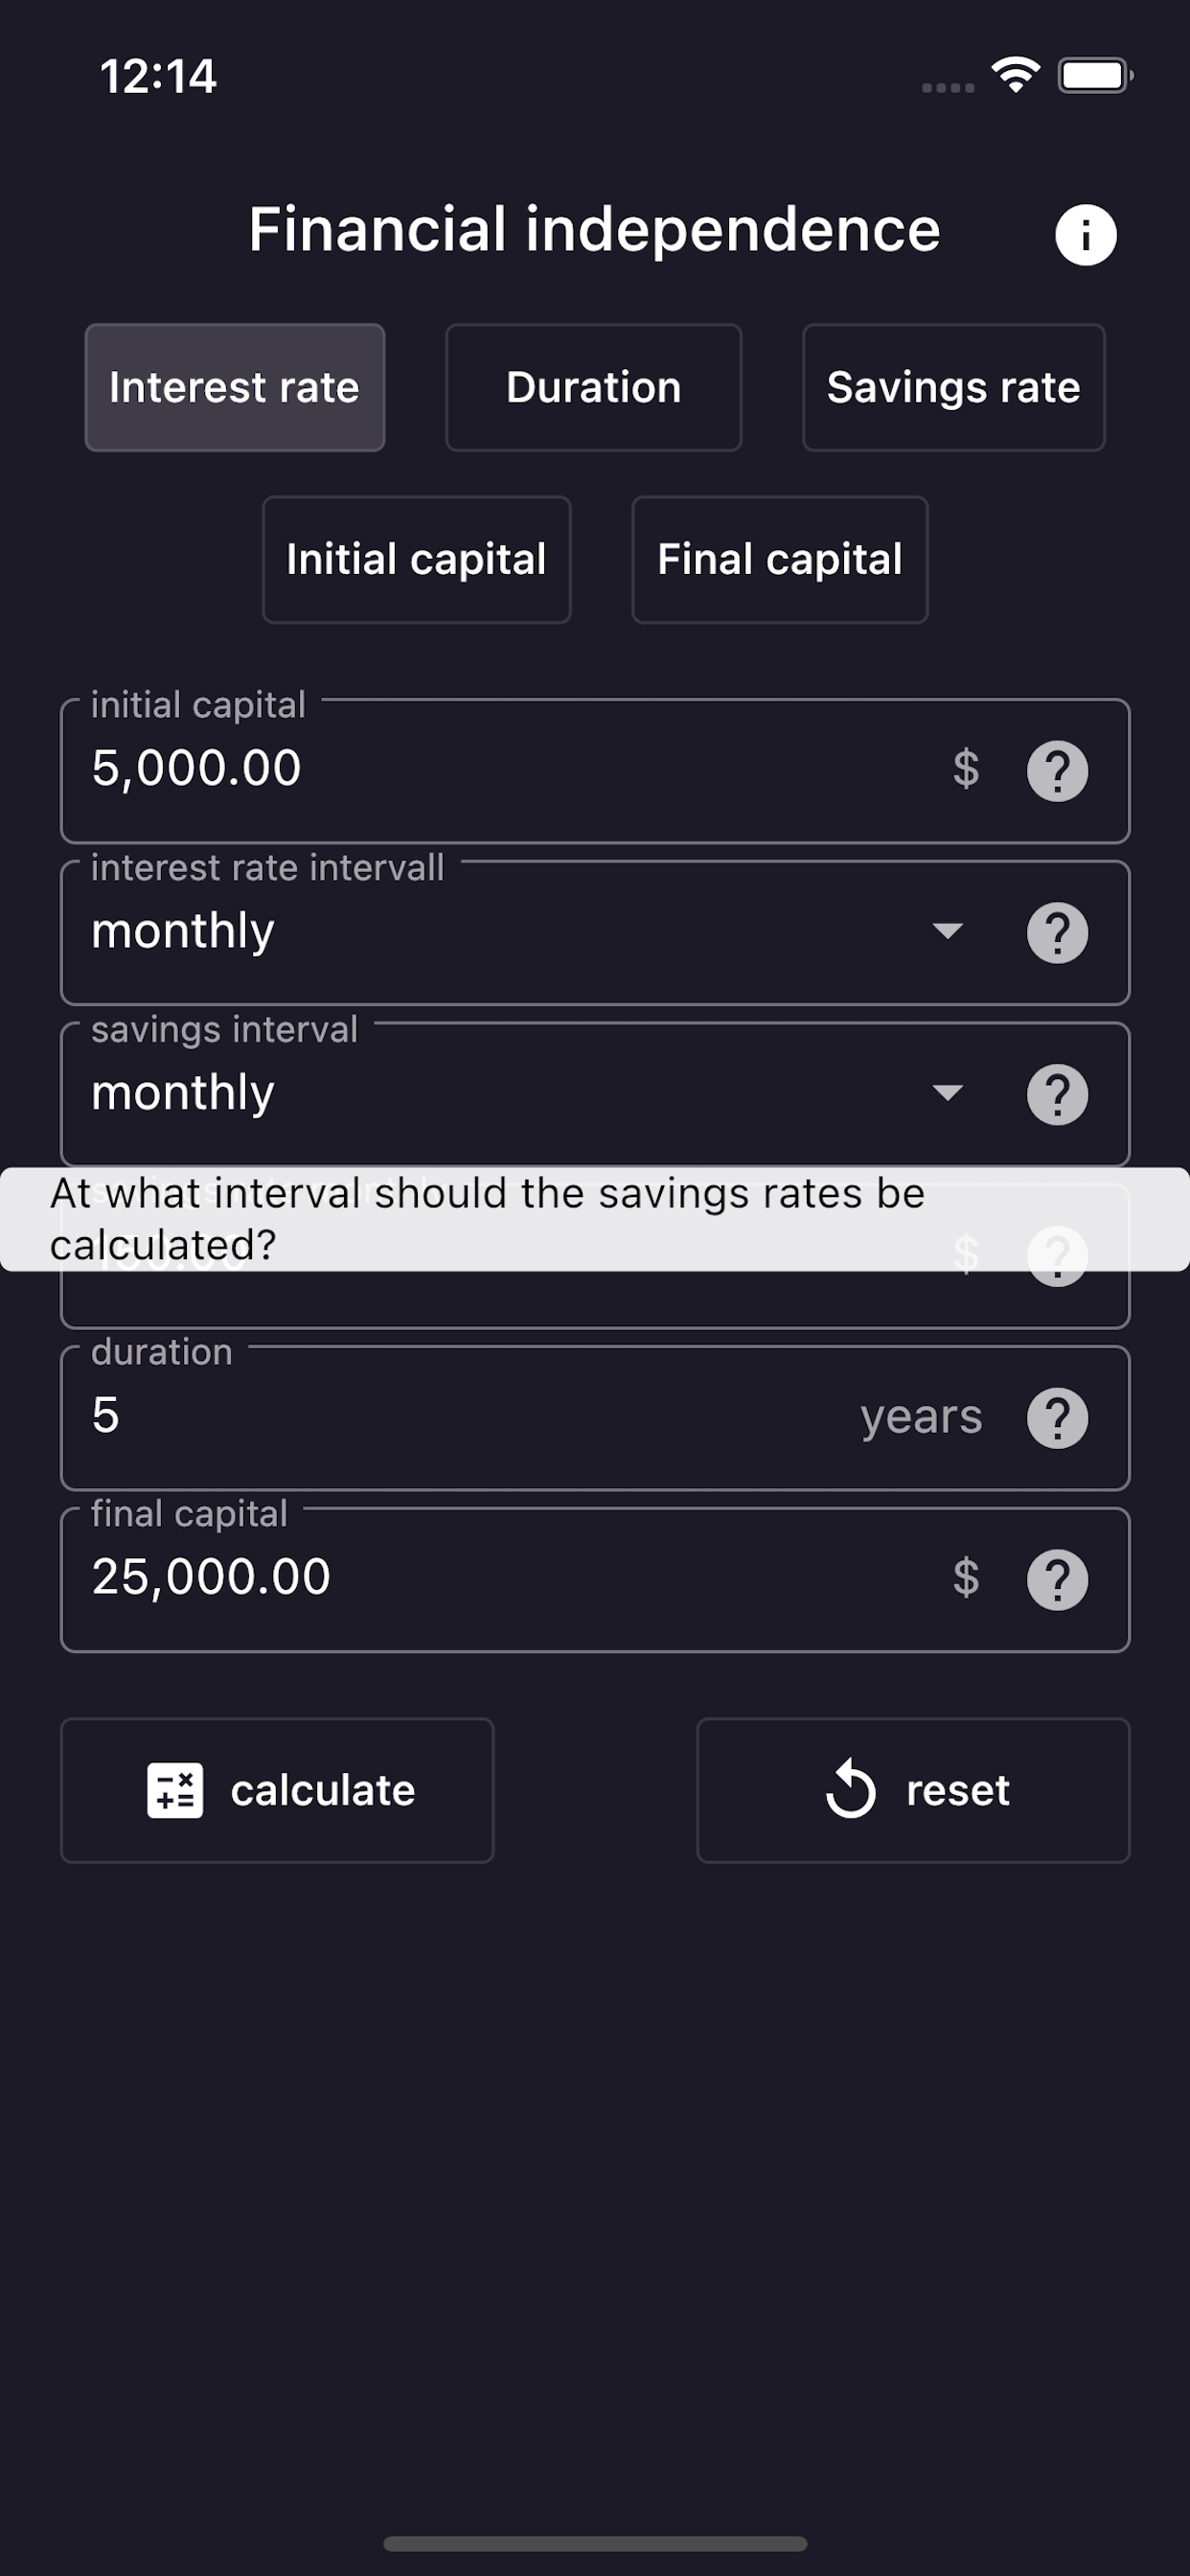Tap help icon for interest rate intervall
Image resolution: width=1190 pixels, height=2576 pixels.
pyautogui.click(x=1057, y=933)
